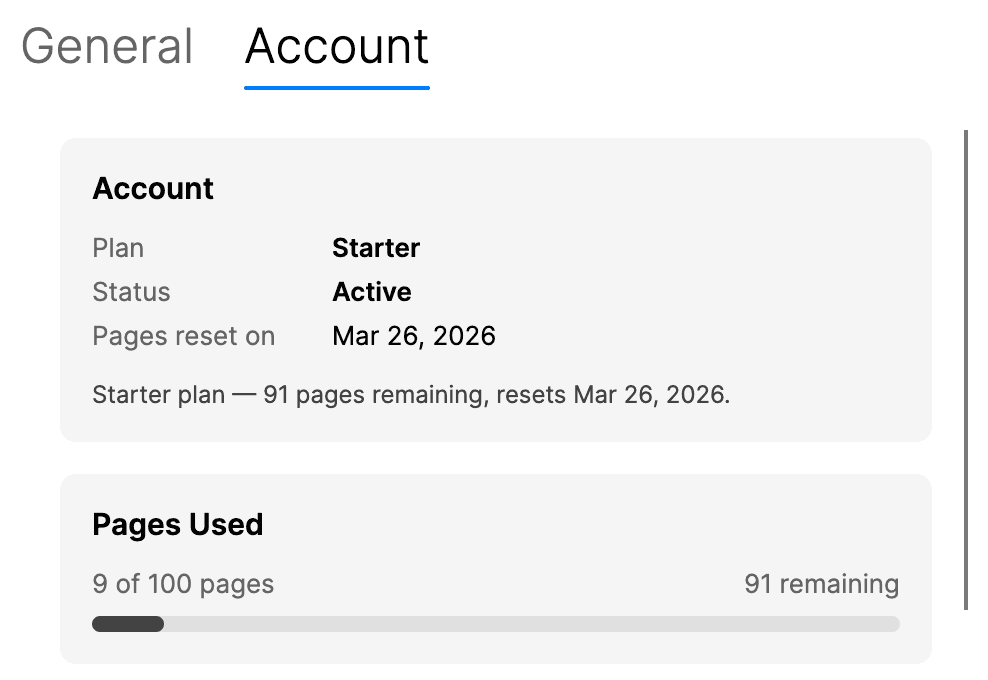This screenshot has height=680, width=988.
Task: Click the 9 of 100 pages text
Action: (183, 584)
